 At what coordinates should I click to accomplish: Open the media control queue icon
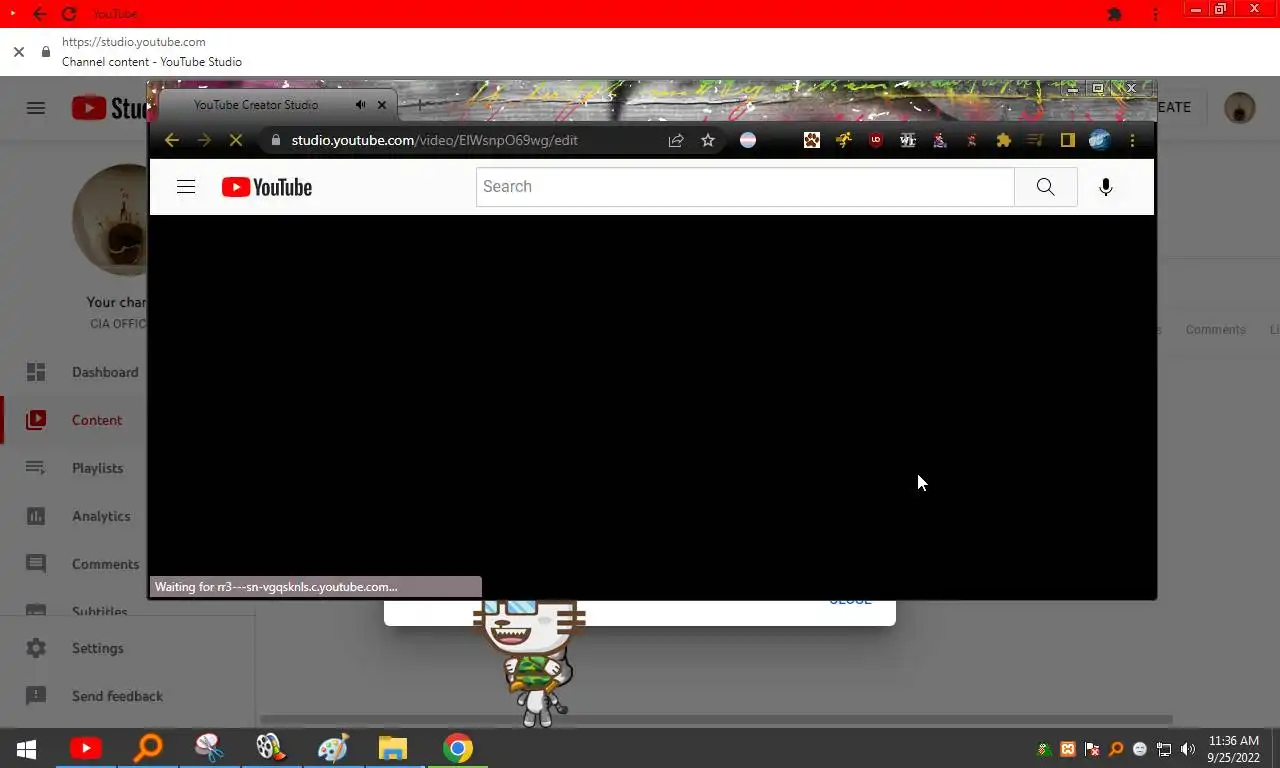pos(1035,140)
